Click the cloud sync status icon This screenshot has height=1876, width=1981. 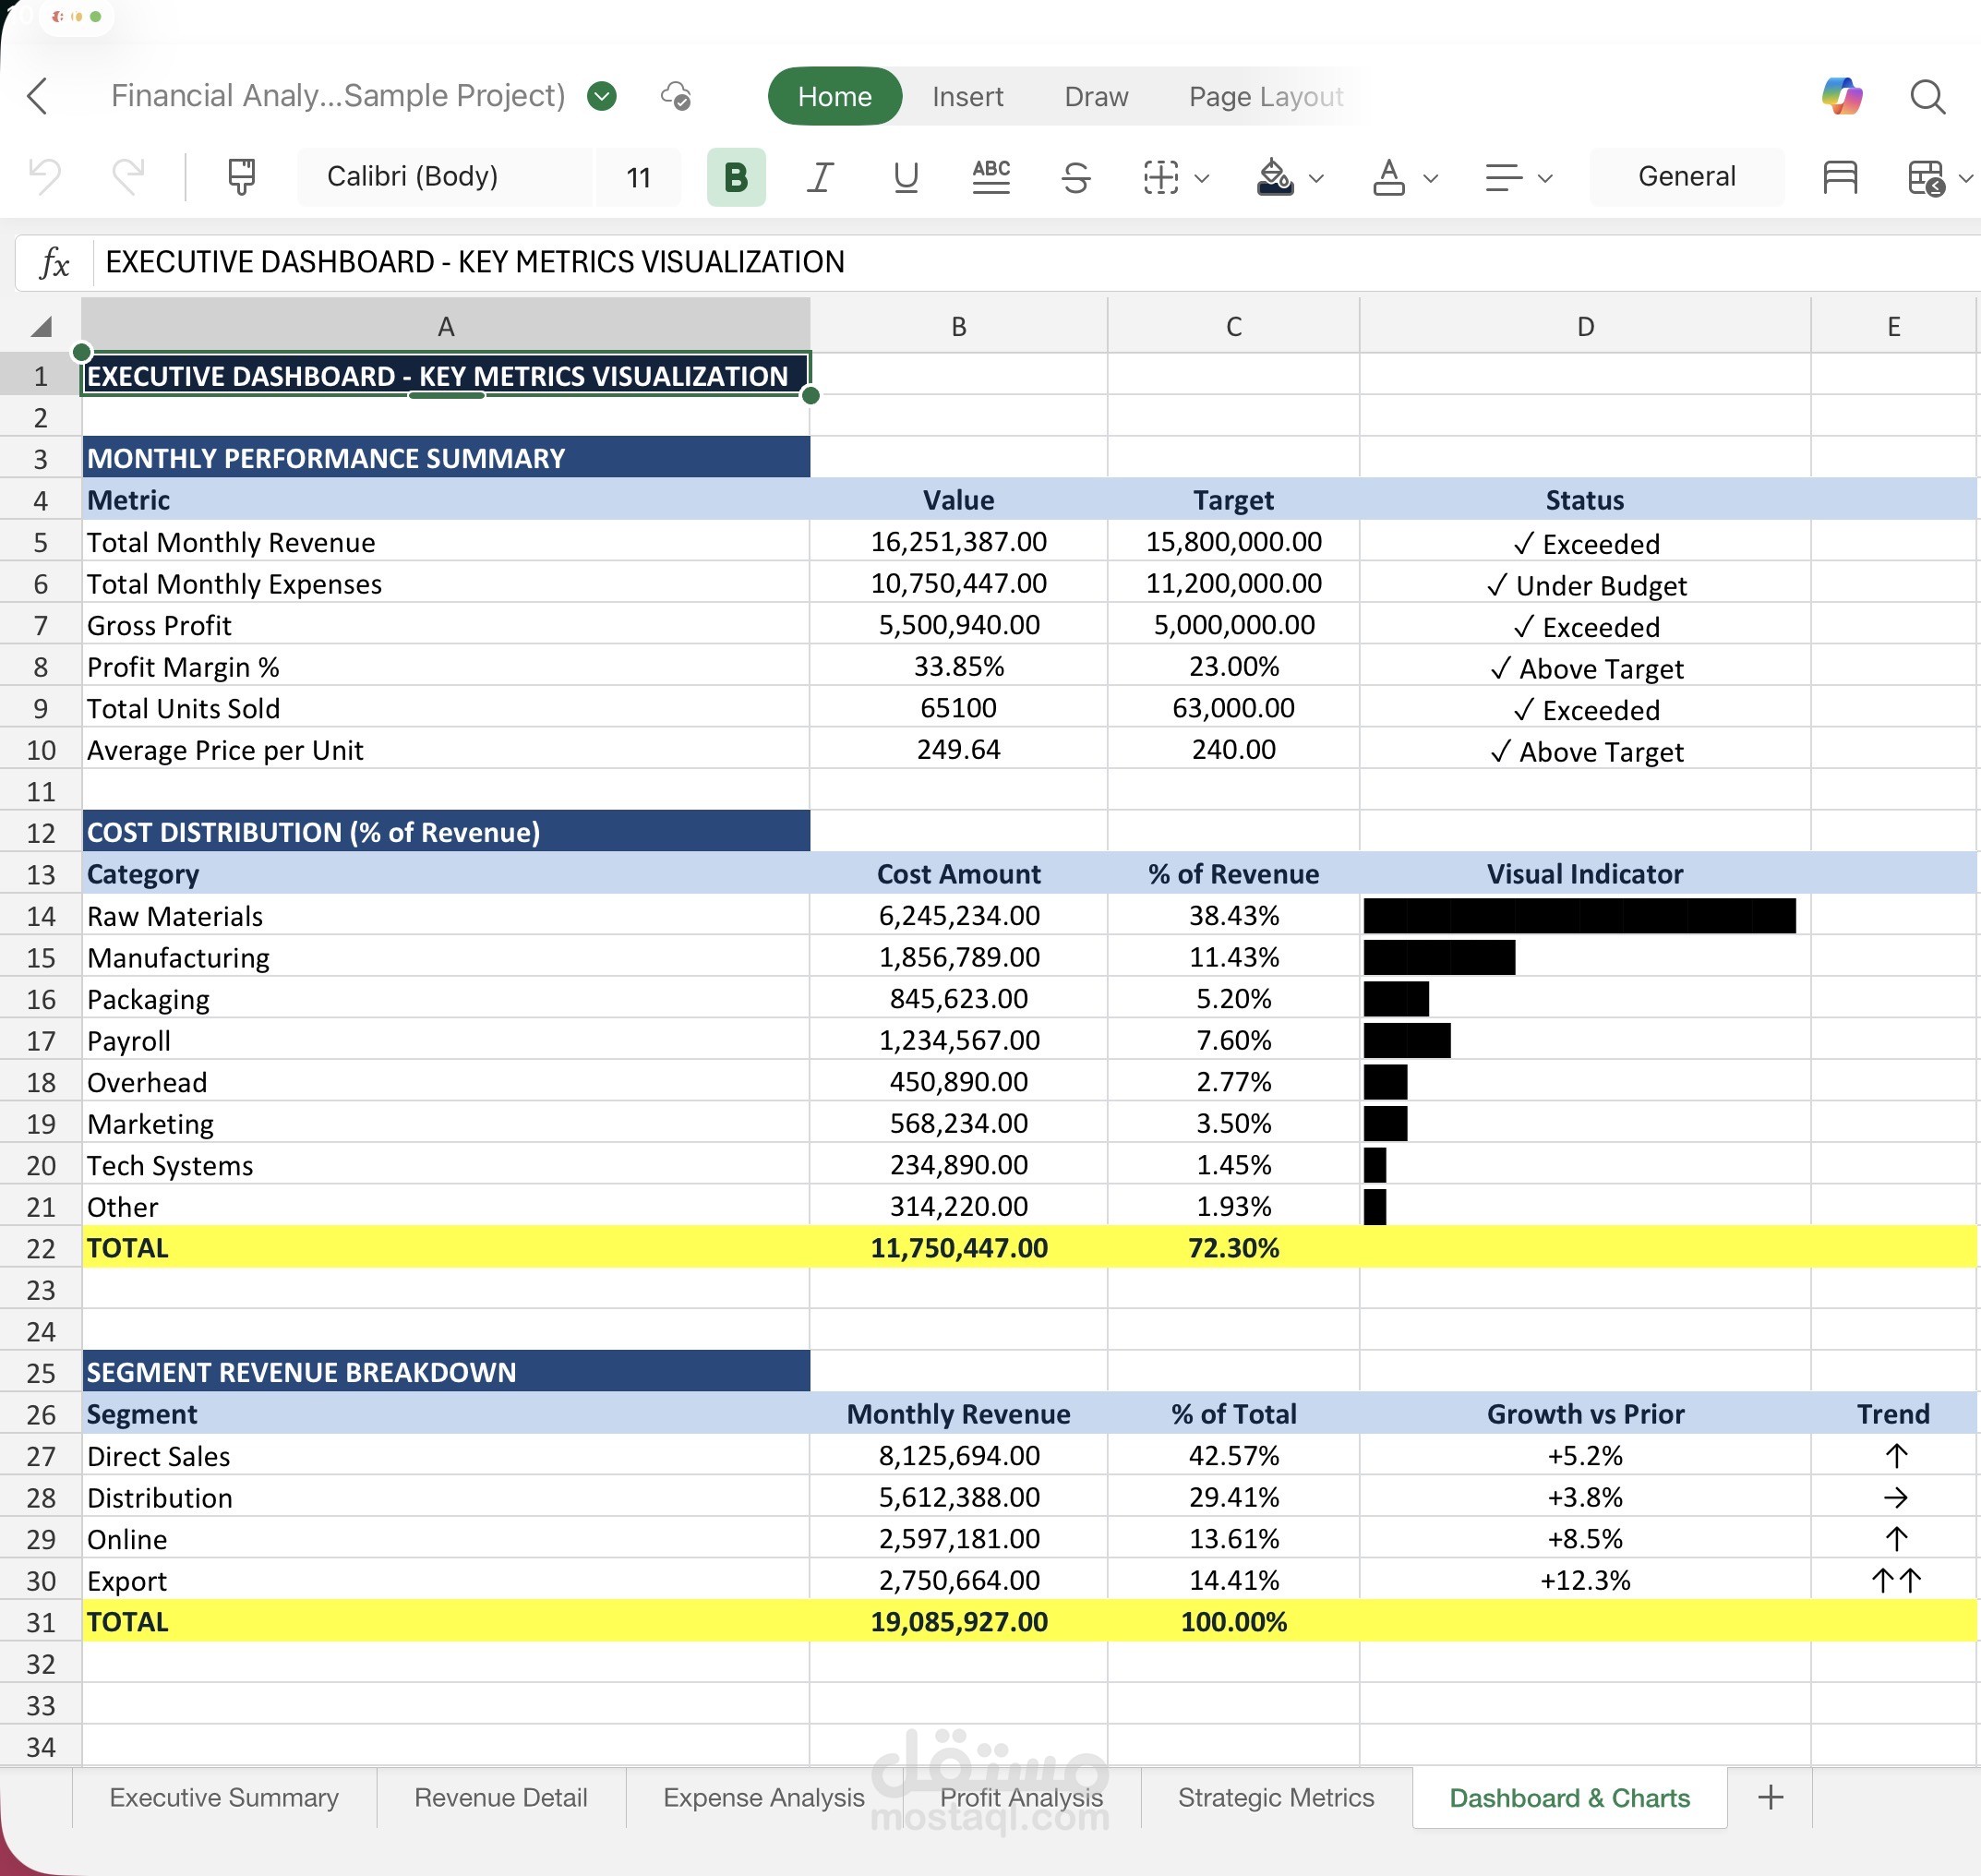pyautogui.click(x=677, y=96)
